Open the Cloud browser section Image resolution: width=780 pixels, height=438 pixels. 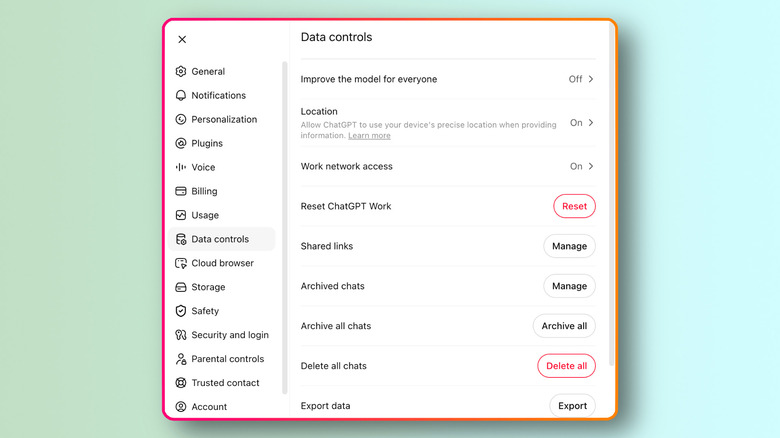tap(222, 263)
